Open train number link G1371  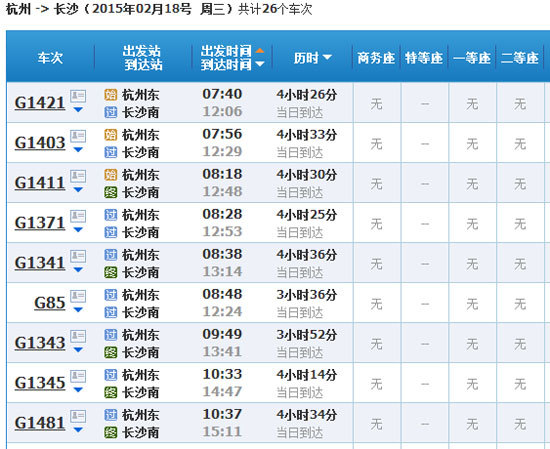40,223
